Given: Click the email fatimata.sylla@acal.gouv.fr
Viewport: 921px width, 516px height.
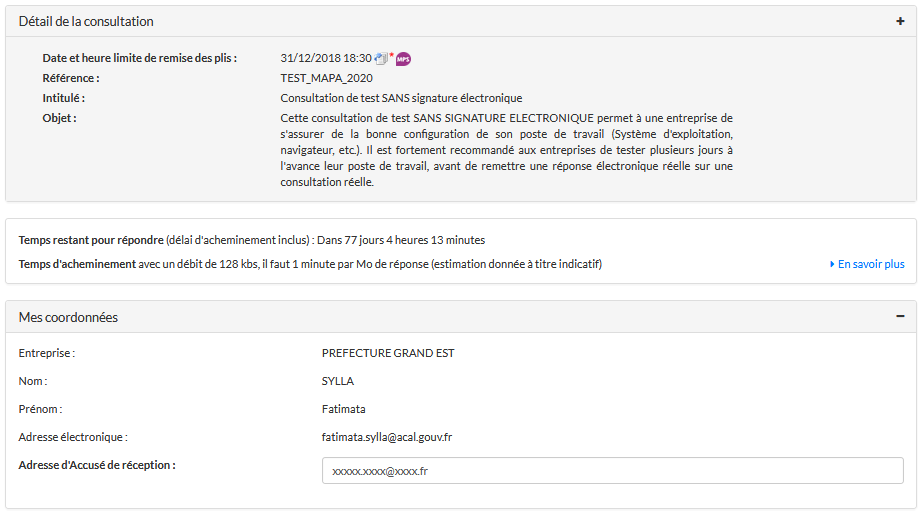Looking at the screenshot, I should [x=387, y=437].
